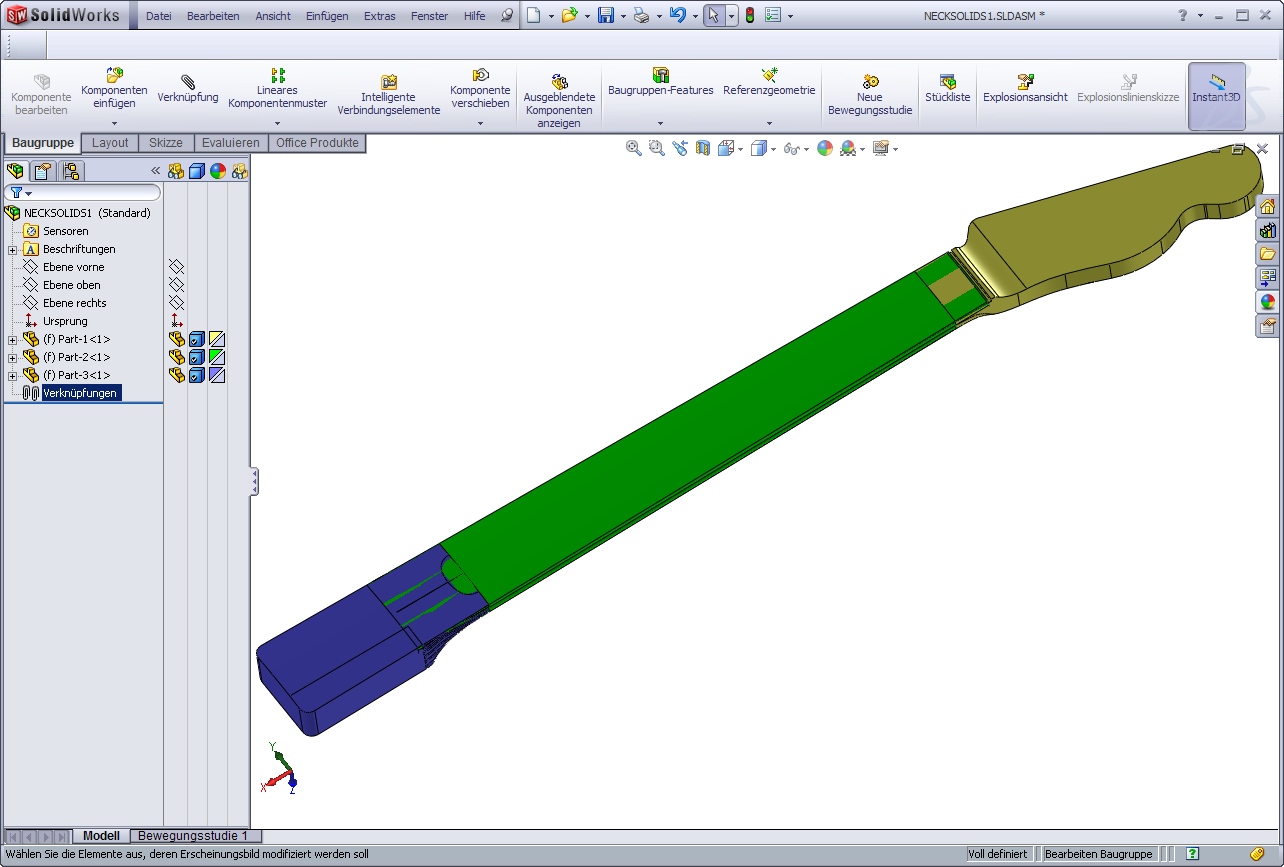Expand the Beschriftungen tree node
This screenshot has width=1284, height=867.
13,249
